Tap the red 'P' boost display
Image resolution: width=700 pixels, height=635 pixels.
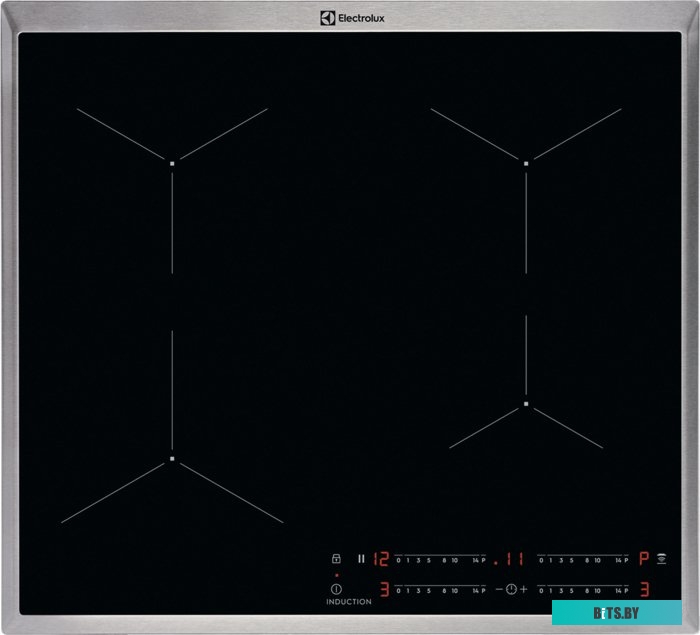click(x=644, y=559)
